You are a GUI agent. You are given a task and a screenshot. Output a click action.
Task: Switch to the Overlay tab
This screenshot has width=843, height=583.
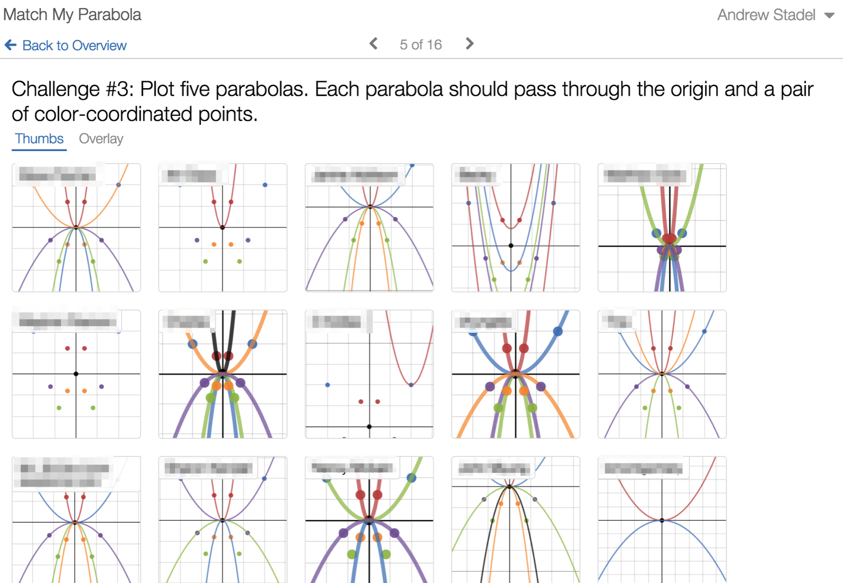[x=101, y=139]
